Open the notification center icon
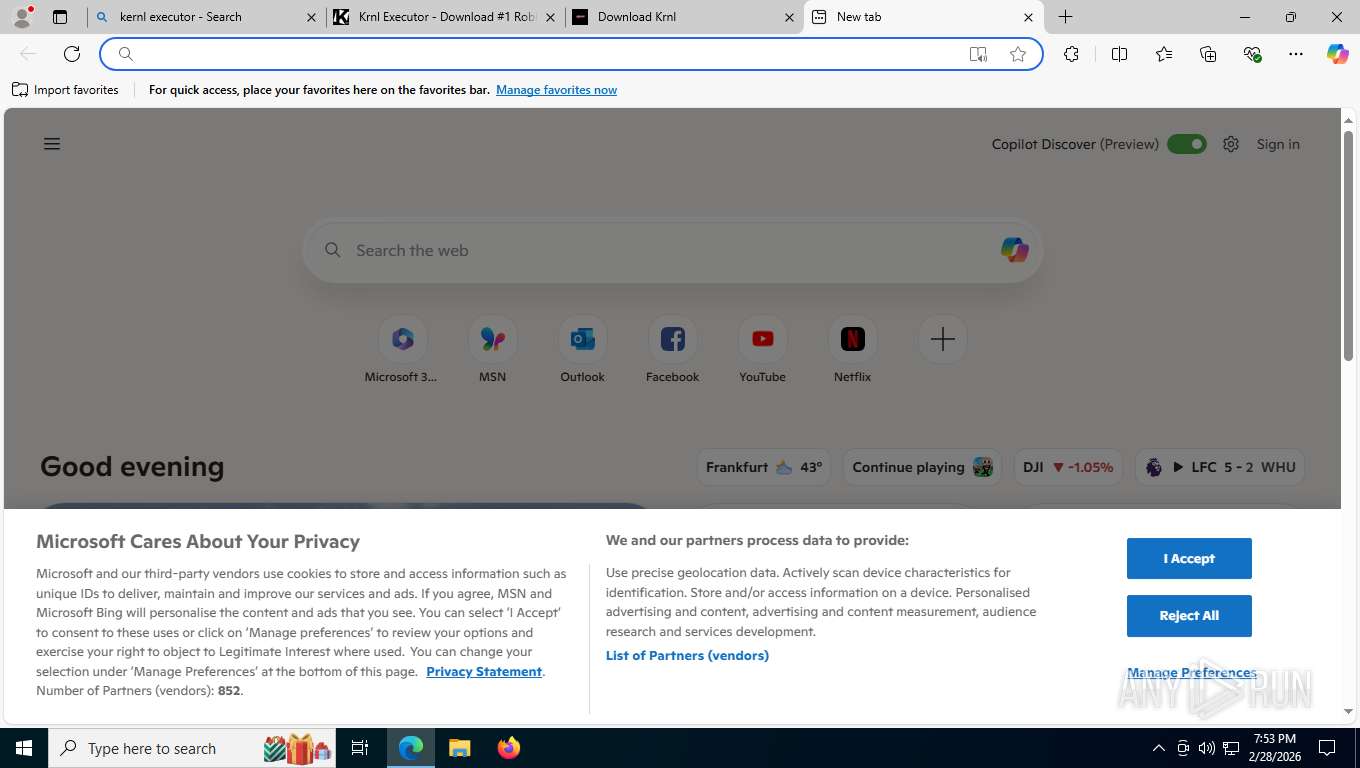 pos(1327,748)
